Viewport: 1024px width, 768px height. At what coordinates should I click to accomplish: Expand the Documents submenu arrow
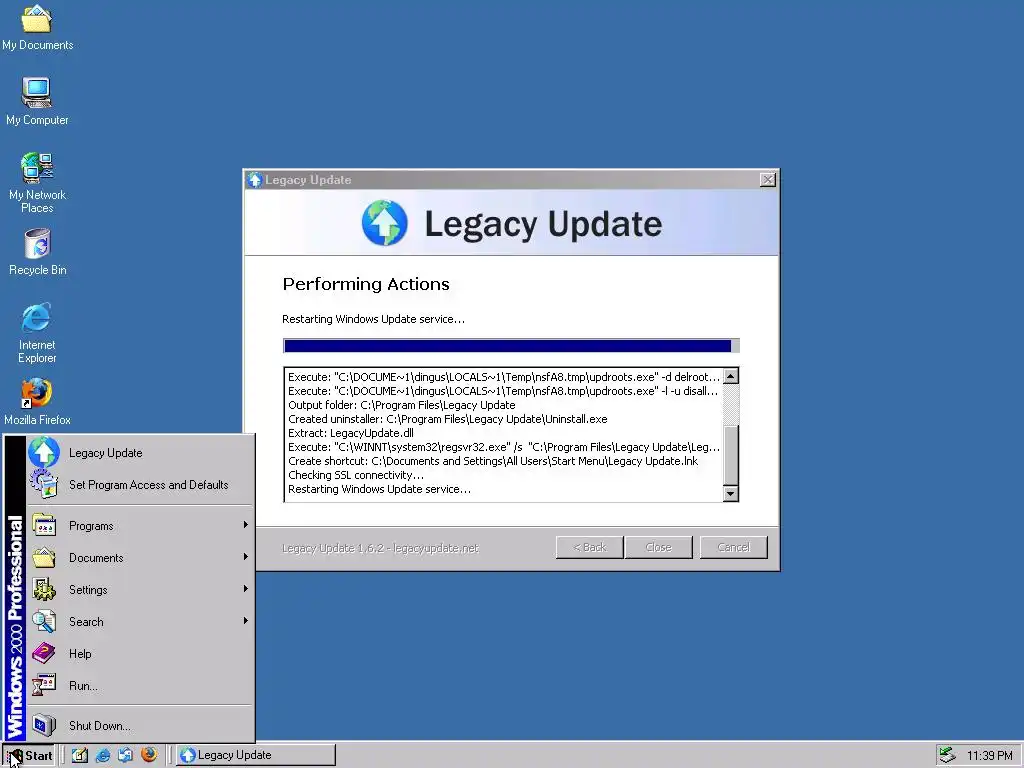pyautogui.click(x=246, y=556)
